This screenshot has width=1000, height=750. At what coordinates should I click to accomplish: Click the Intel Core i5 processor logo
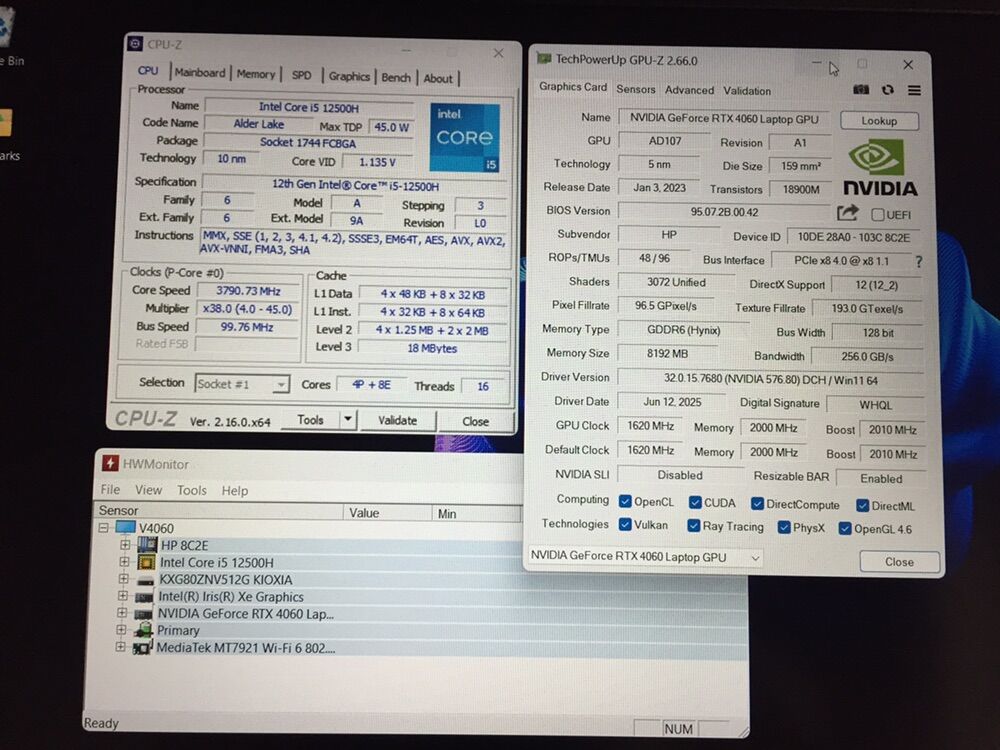pos(464,138)
